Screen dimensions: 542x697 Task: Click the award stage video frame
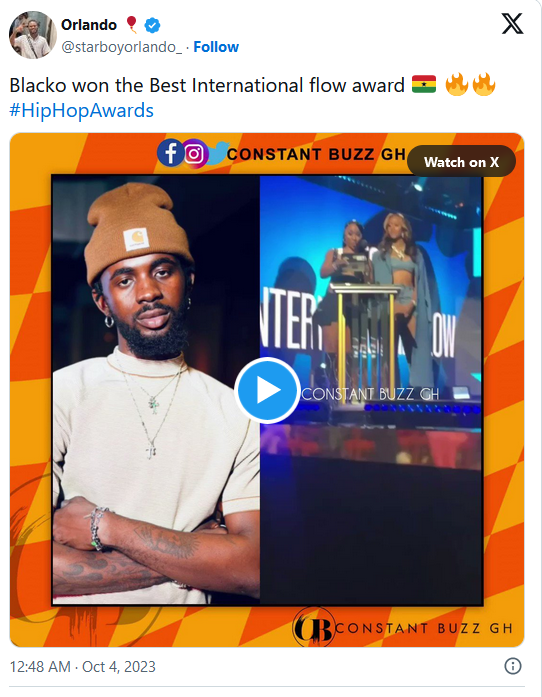371,390
